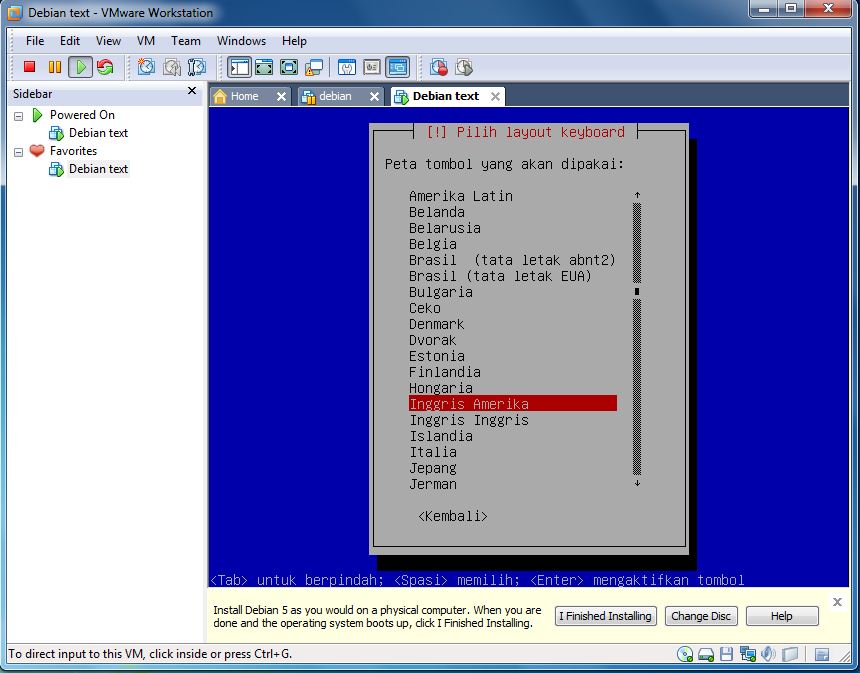Toggle the Console view toolbar icon

coord(398,67)
